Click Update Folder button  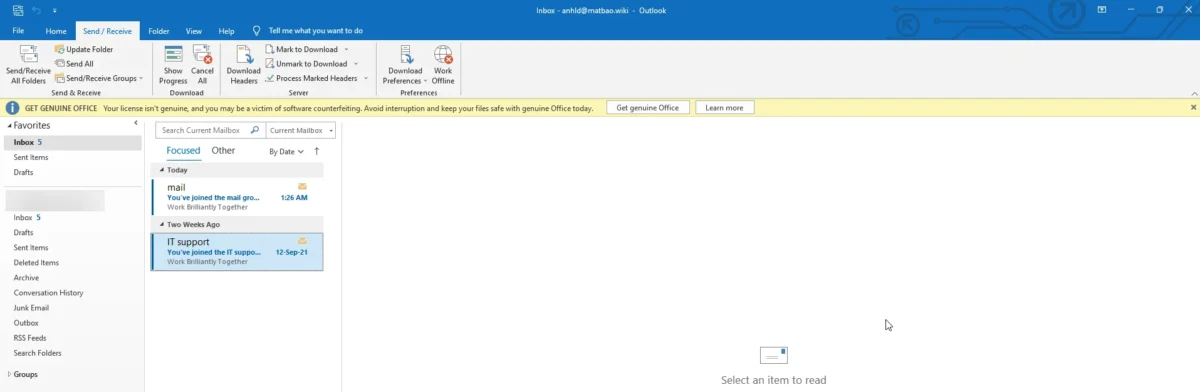(x=84, y=49)
